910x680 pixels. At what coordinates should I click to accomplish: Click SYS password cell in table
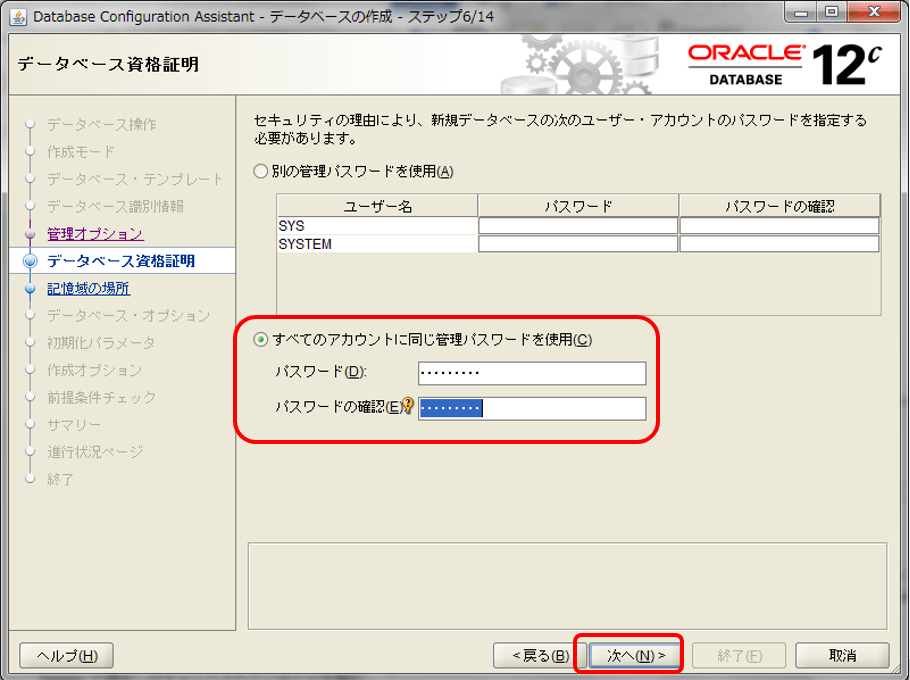[x=578, y=226]
